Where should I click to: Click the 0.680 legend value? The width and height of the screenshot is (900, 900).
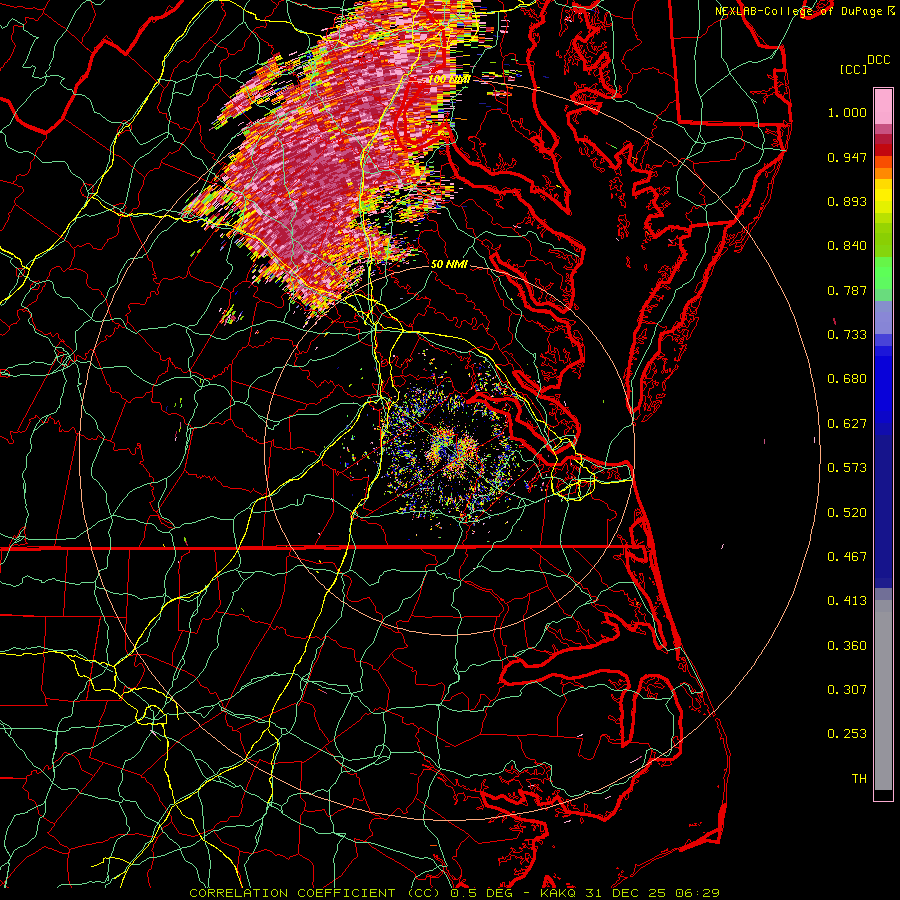point(847,379)
